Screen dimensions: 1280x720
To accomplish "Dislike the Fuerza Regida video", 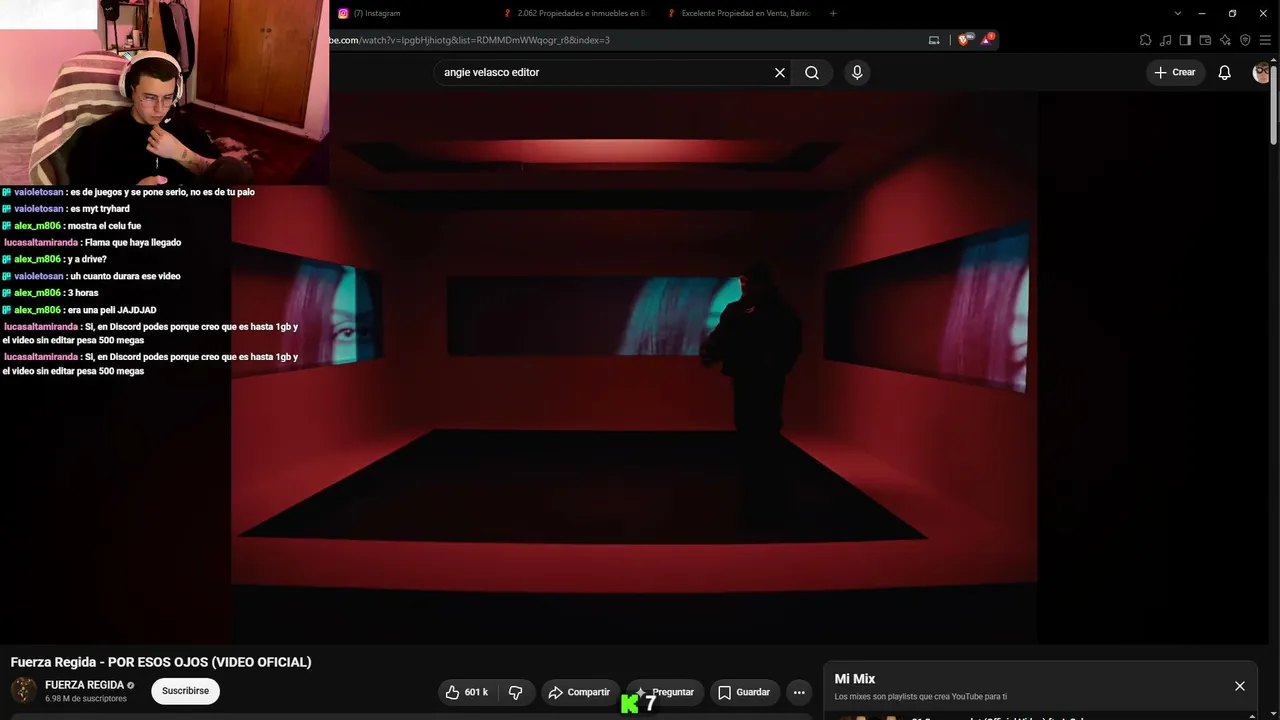I will coord(516,692).
